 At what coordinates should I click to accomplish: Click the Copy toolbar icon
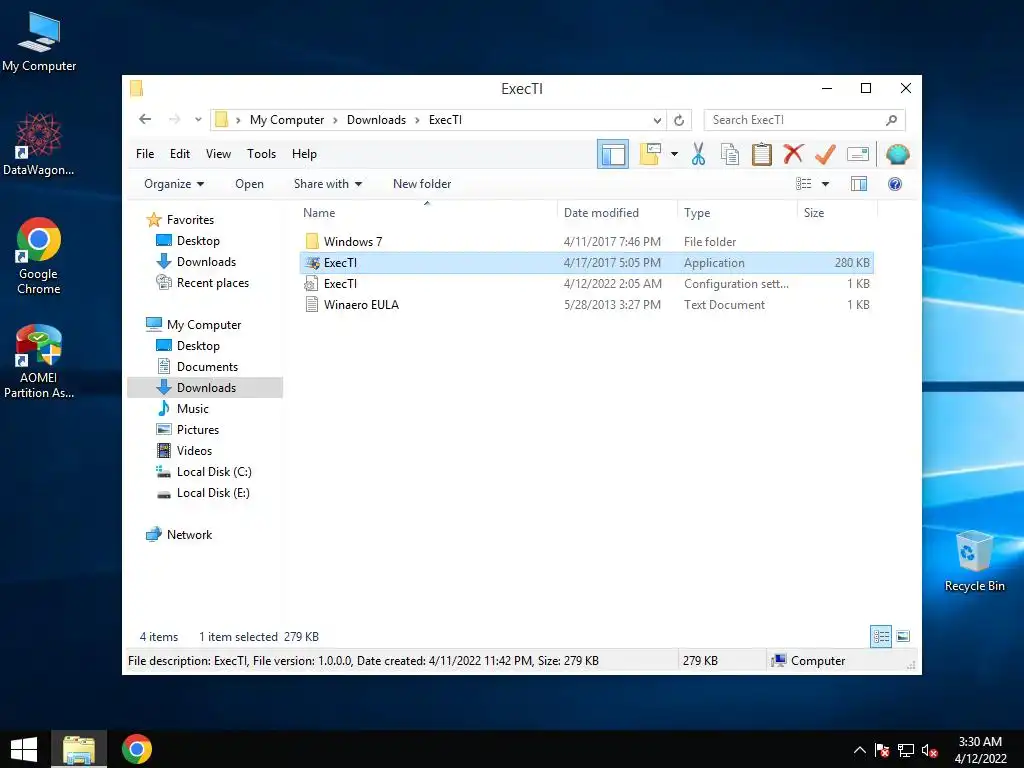pyautogui.click(x=729, y=155)
